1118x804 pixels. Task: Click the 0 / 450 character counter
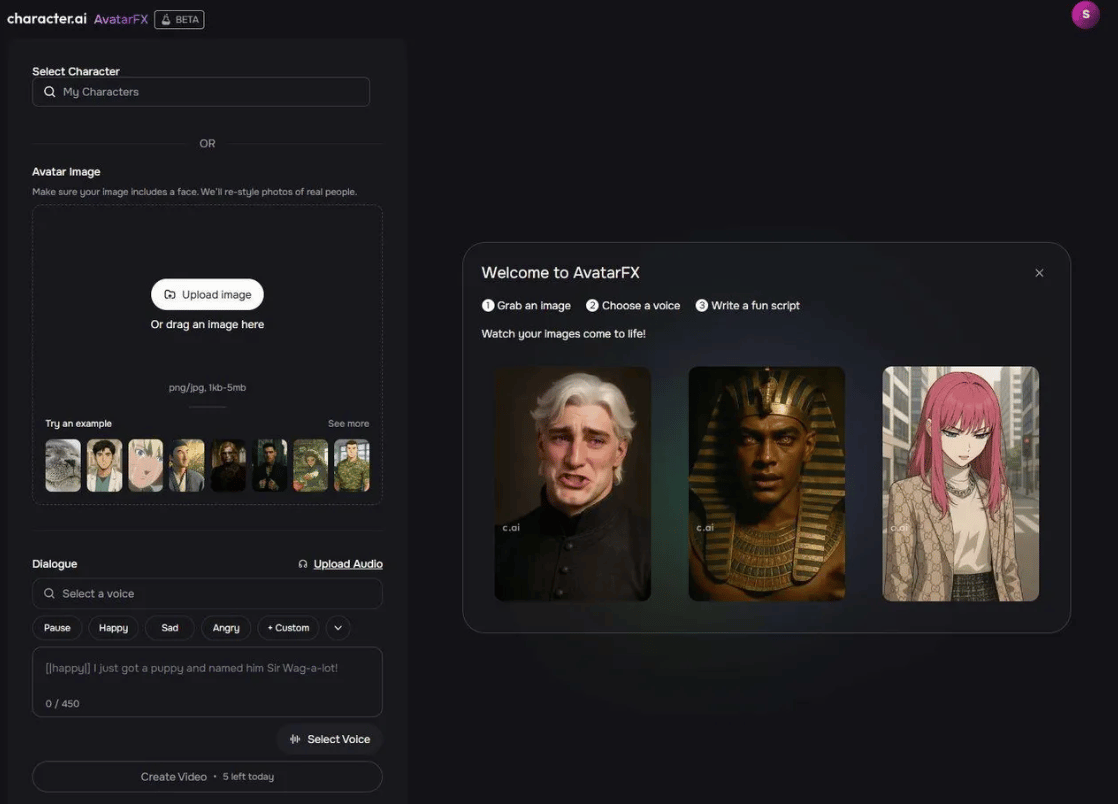[62, 704]
